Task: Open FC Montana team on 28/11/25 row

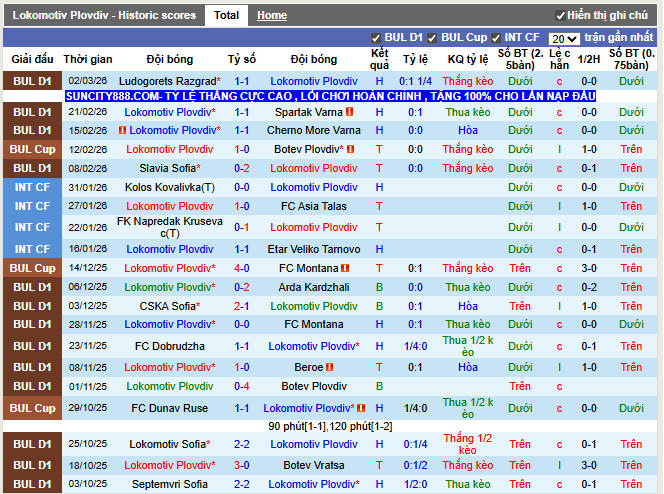Action: coord(314,324)
